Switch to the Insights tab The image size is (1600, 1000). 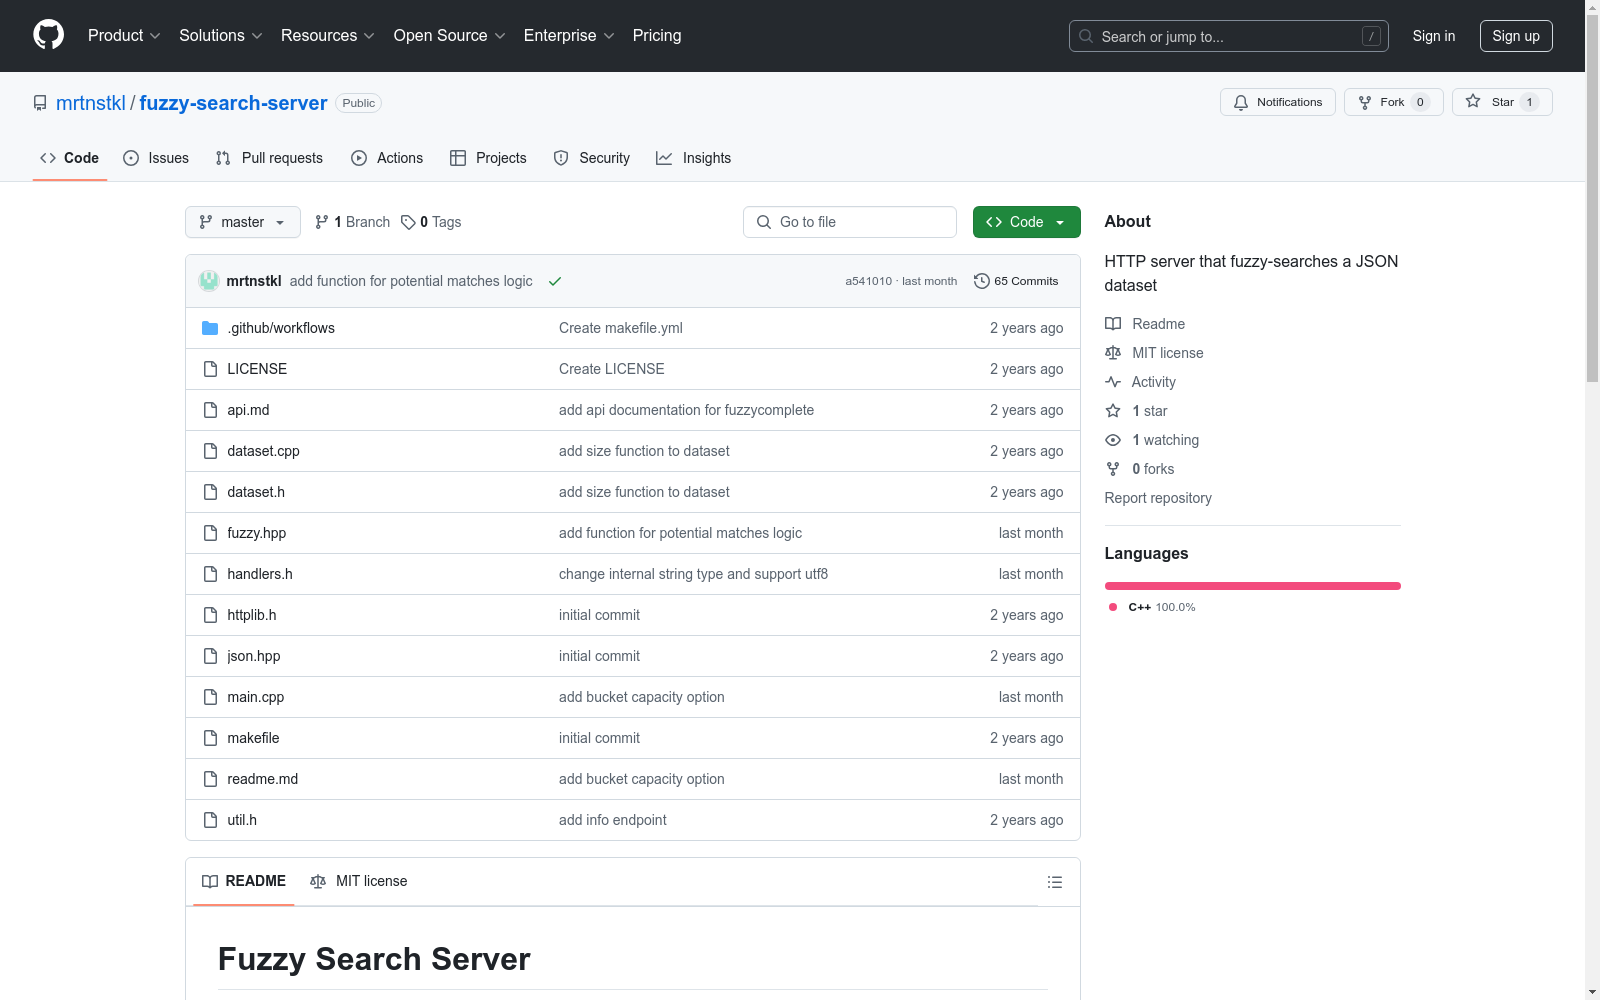tap(694, 158)
